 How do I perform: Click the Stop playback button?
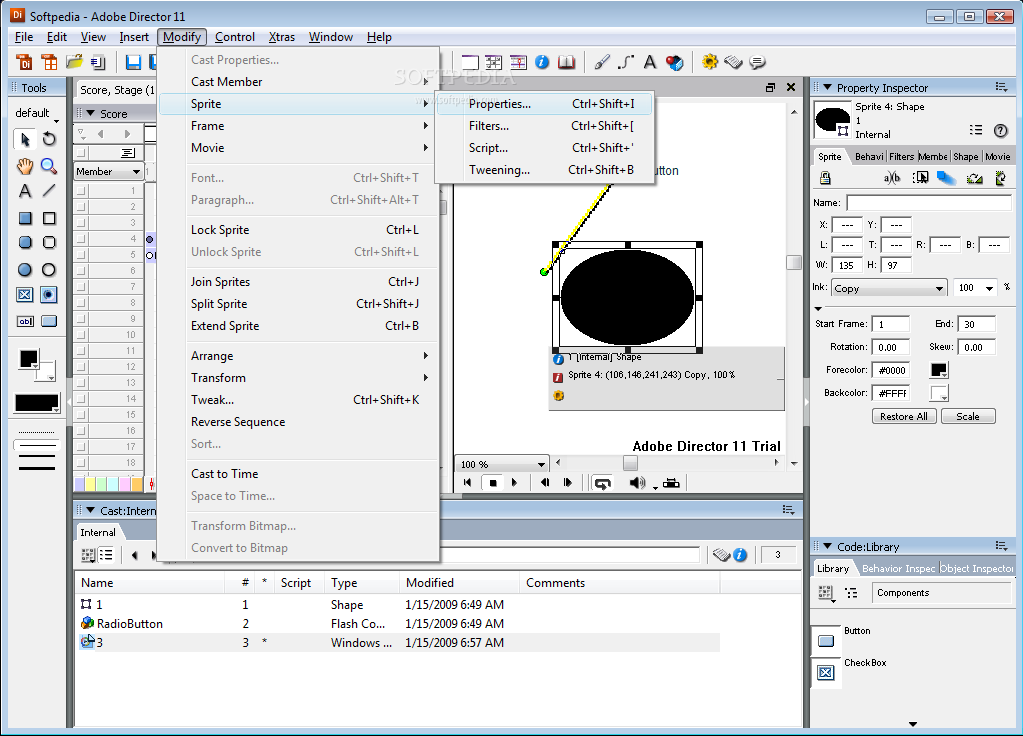[x=493, y=483]
